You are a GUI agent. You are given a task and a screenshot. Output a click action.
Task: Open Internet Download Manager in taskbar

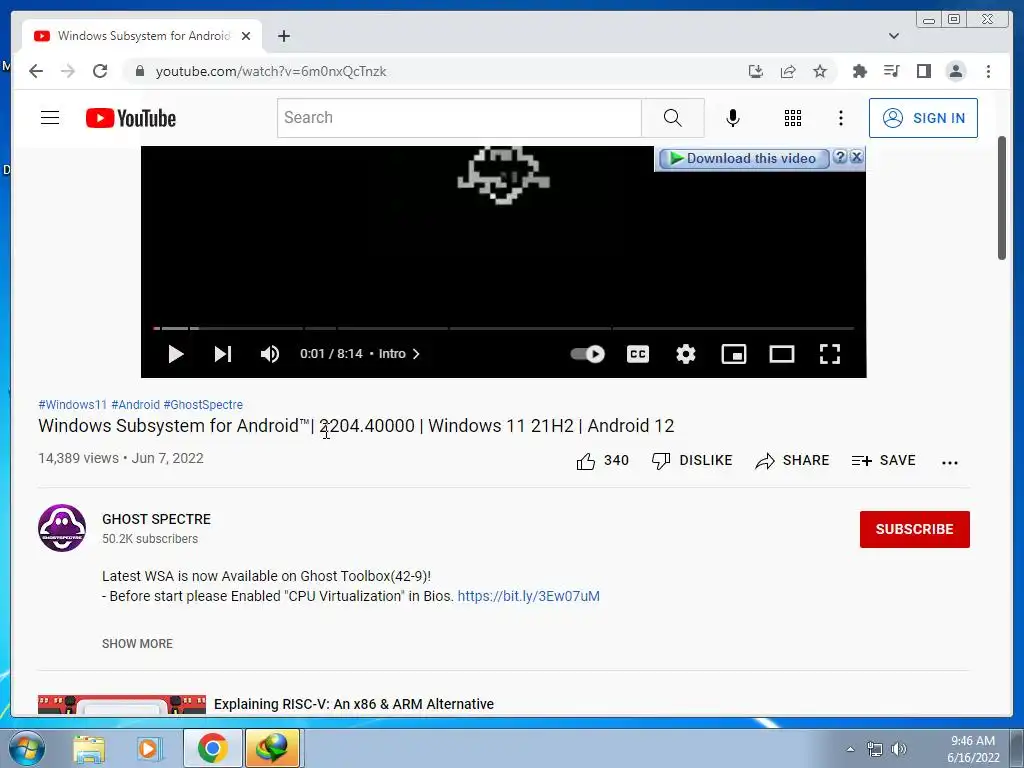tap(272, 748)
